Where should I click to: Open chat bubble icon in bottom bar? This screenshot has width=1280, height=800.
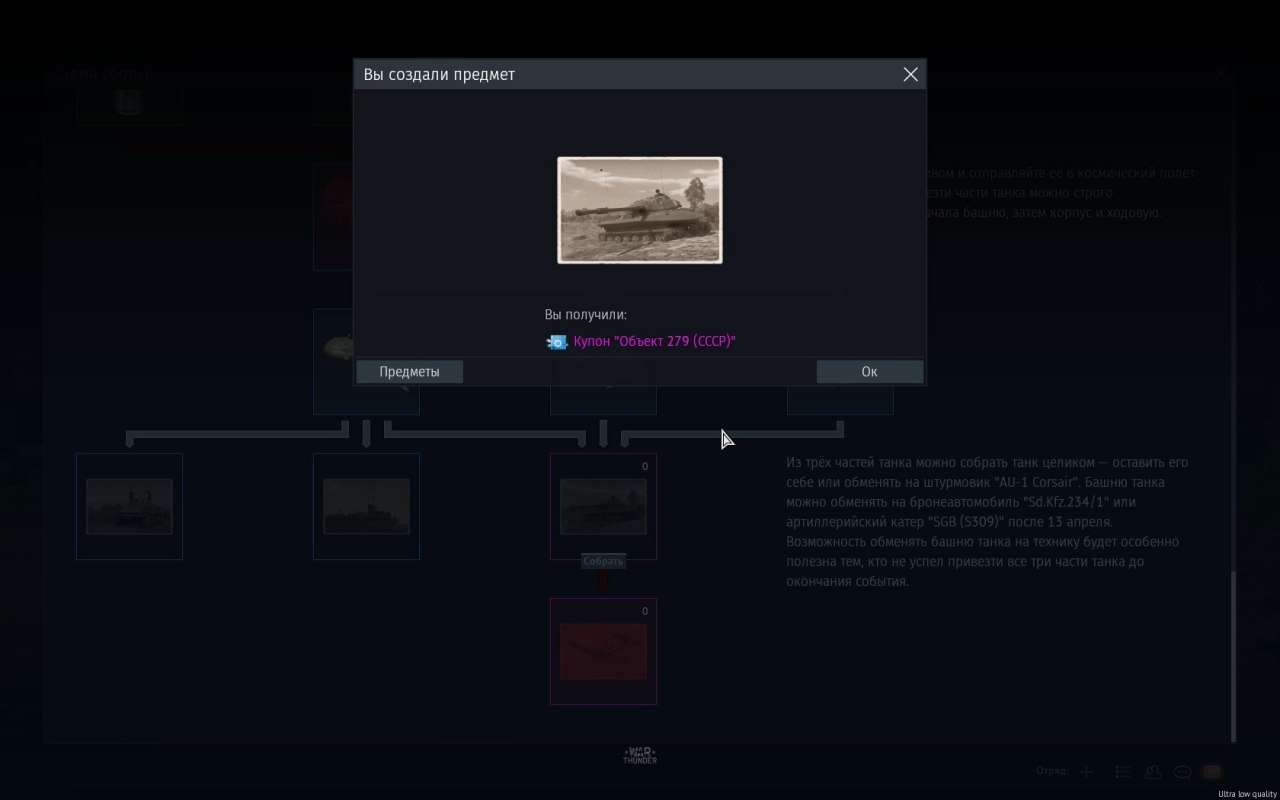coord(1183,772)
